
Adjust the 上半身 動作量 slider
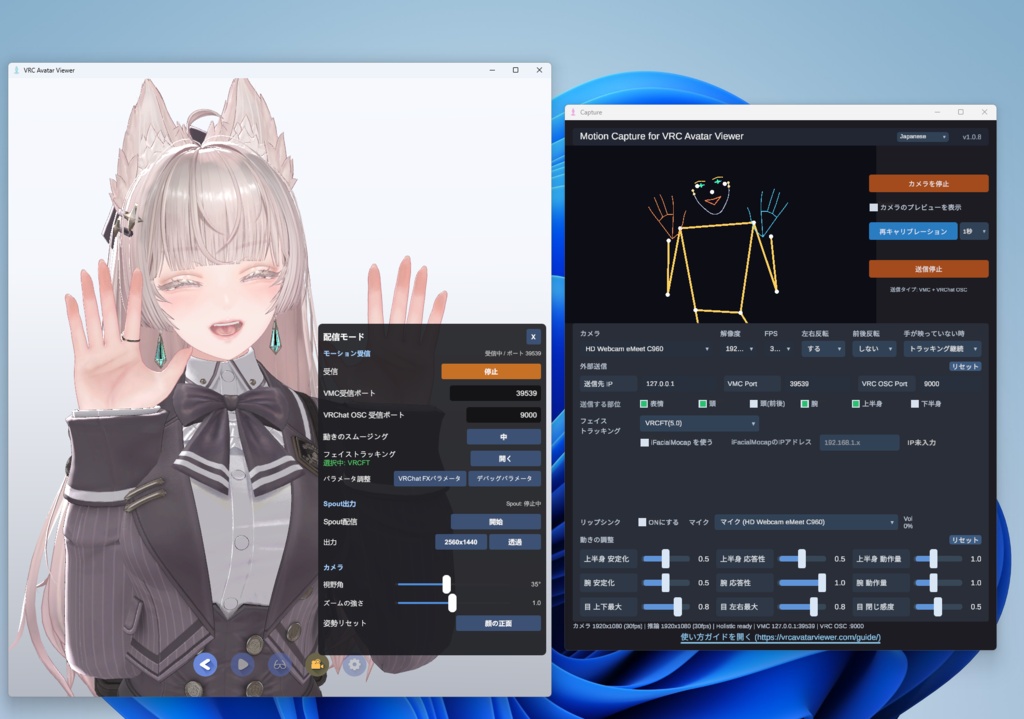933,559
